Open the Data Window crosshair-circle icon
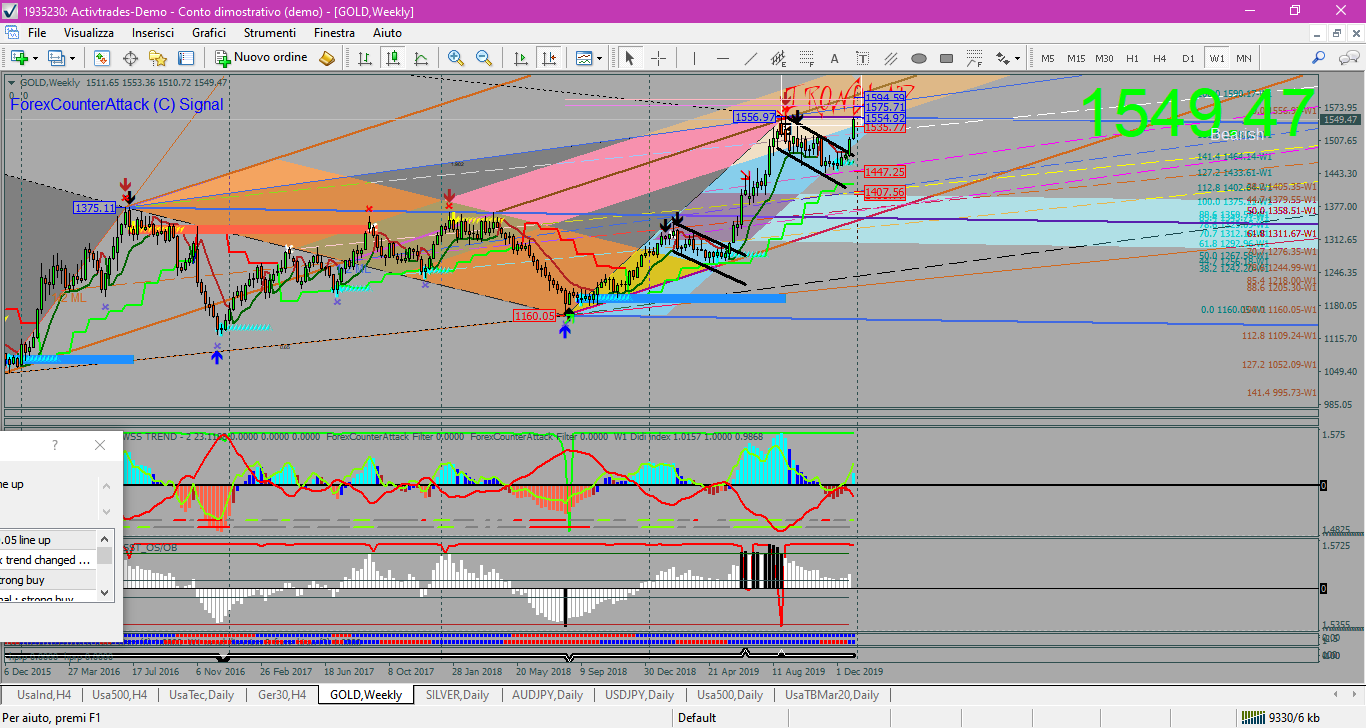 click(130, 58)
